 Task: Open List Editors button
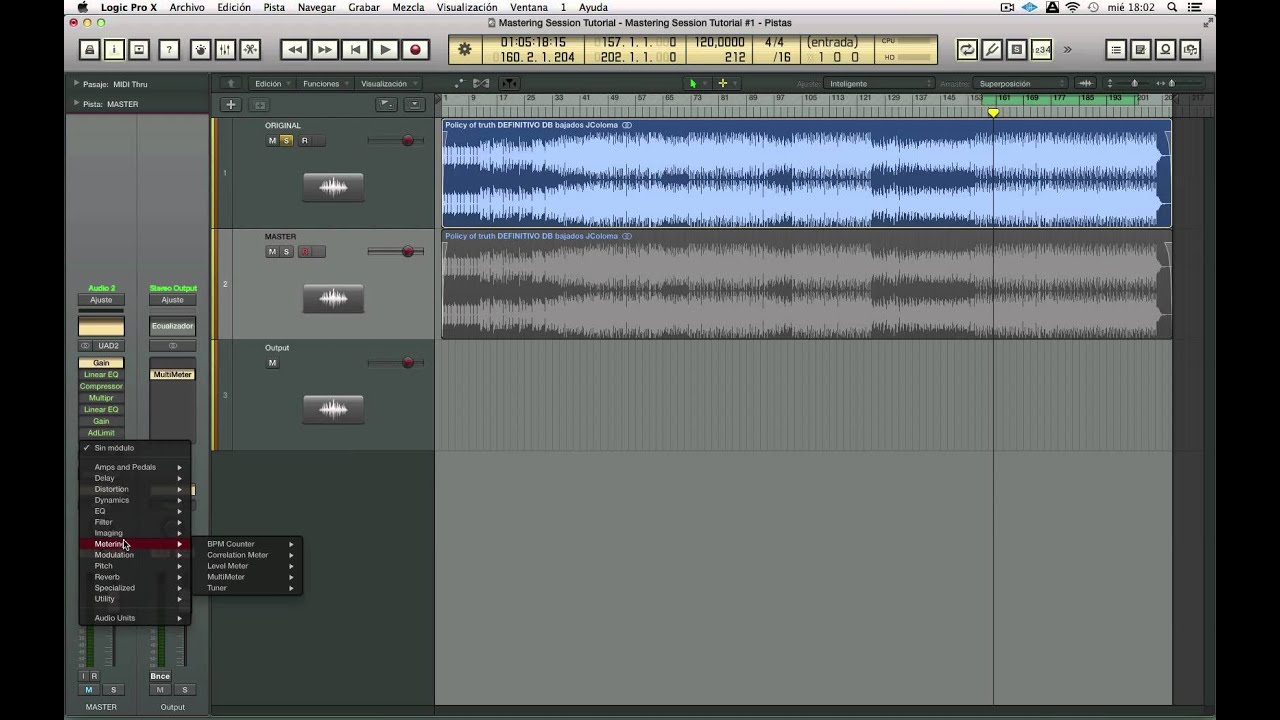click(x=1116, y=49)
